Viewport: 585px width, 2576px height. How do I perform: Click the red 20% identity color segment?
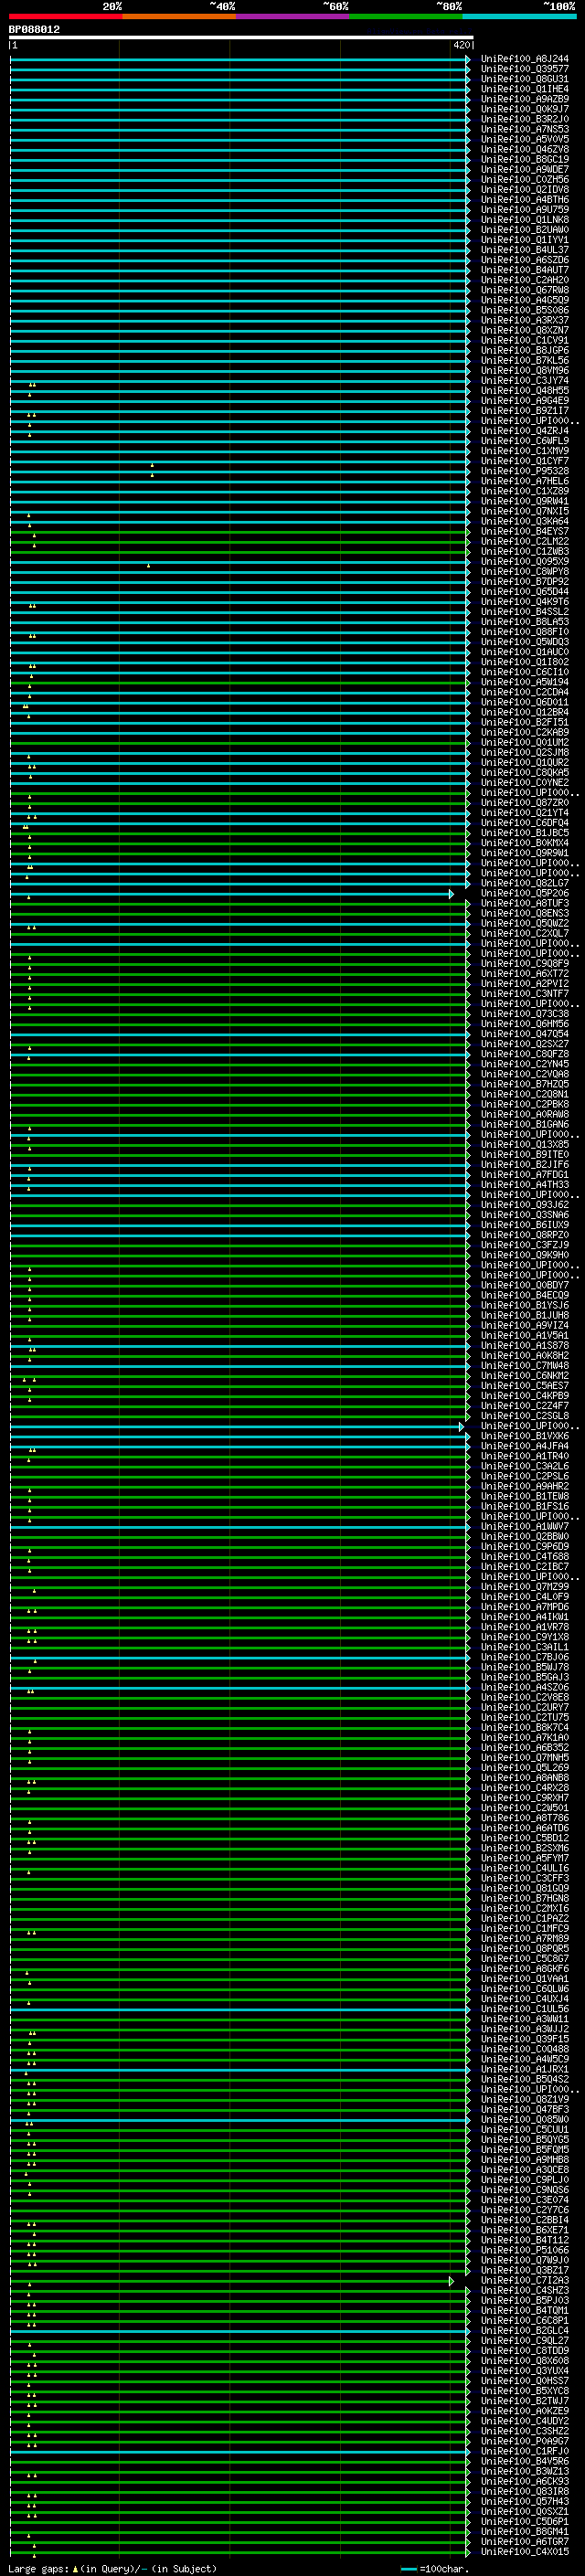(x=65, y=17)
